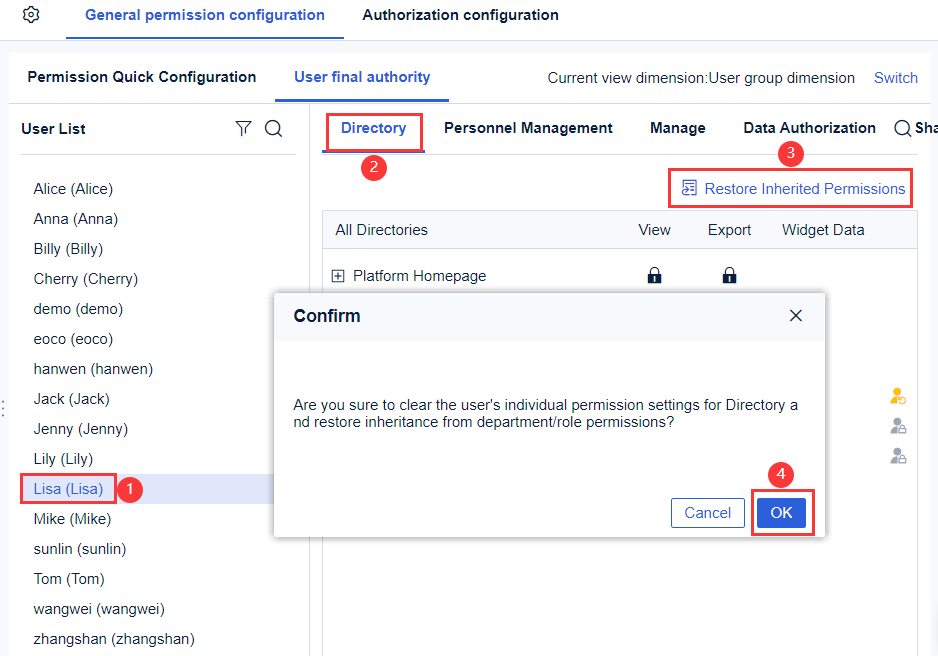
Task: Toggle the bottom gray user-lock icon
Action: [897, 456]
